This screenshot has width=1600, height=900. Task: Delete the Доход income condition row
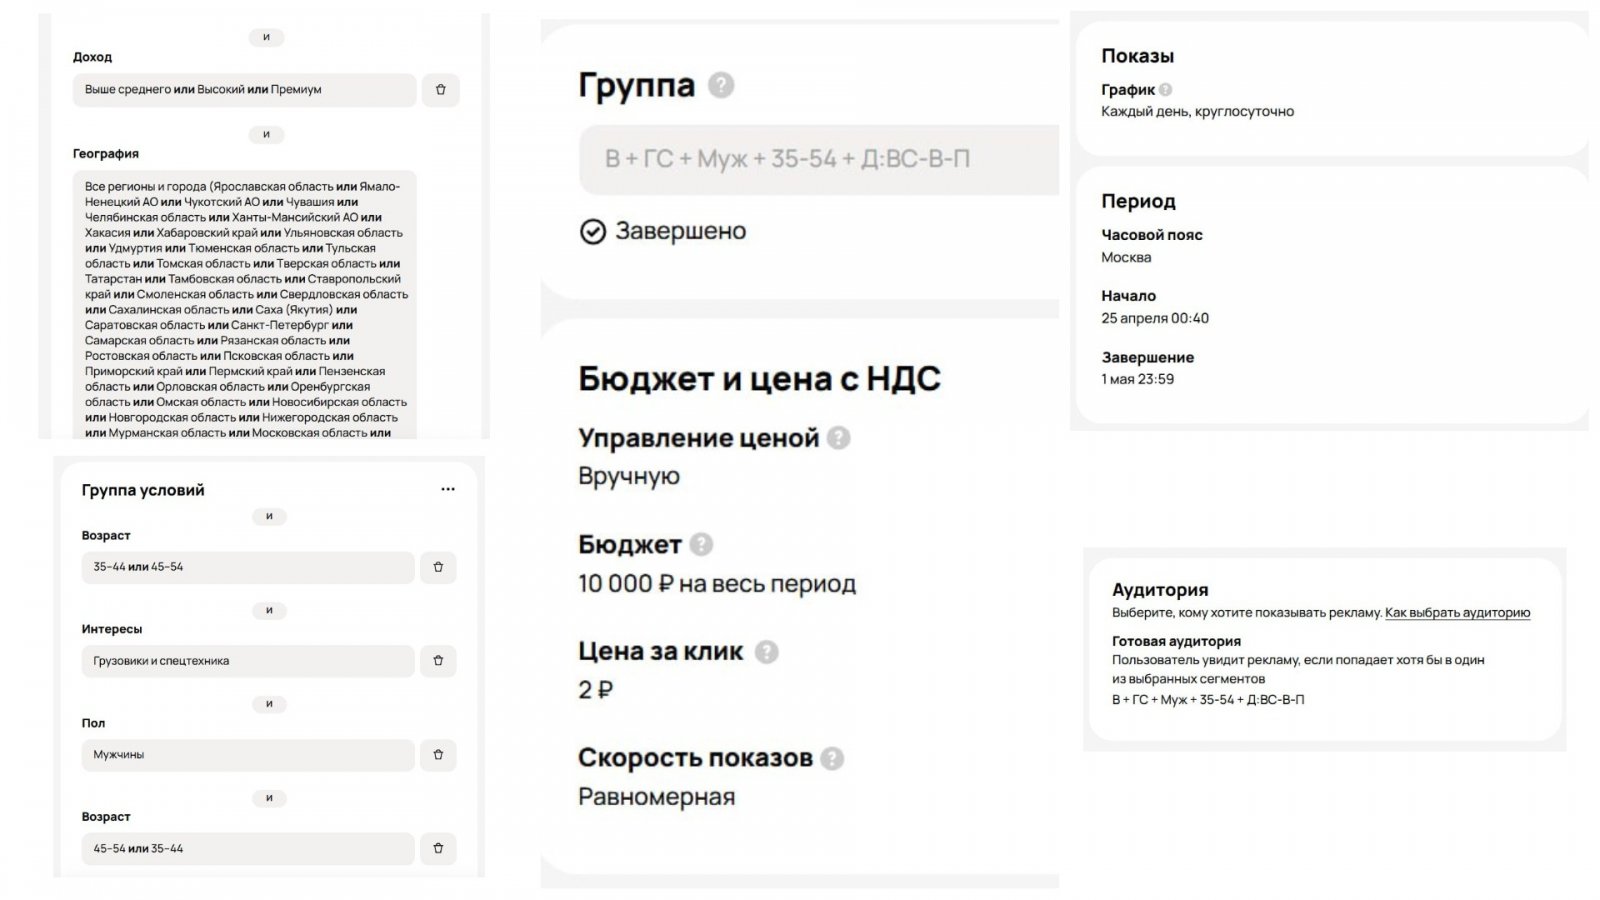440,90
